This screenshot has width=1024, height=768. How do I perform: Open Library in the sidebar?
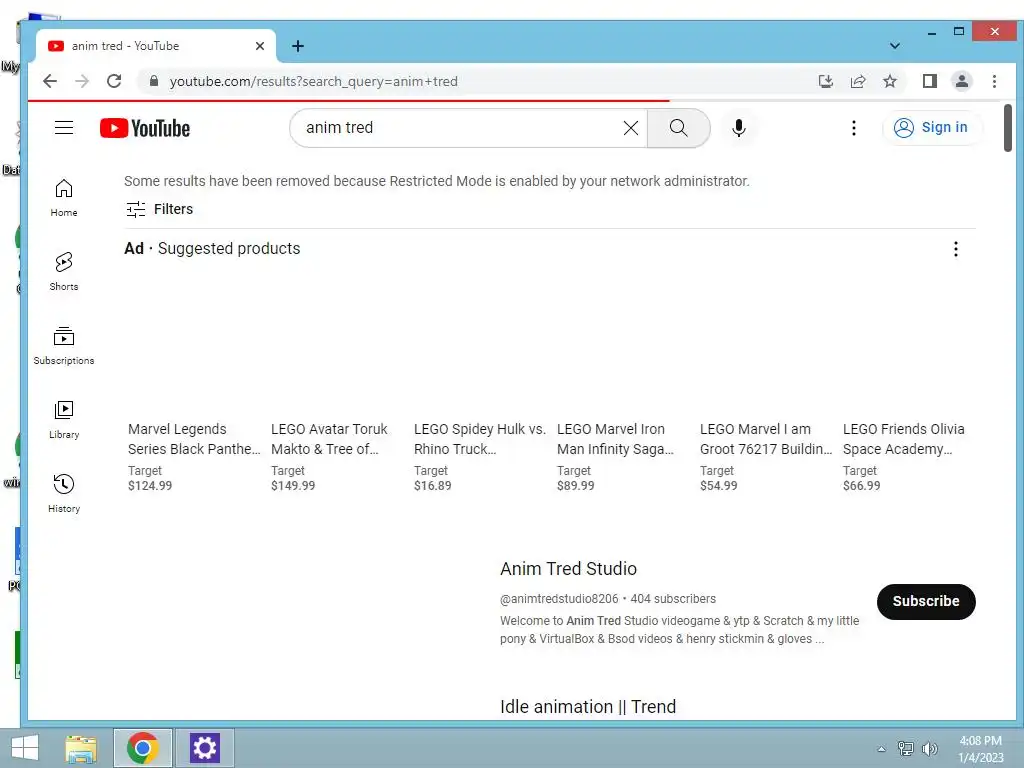tap(64, 420)
